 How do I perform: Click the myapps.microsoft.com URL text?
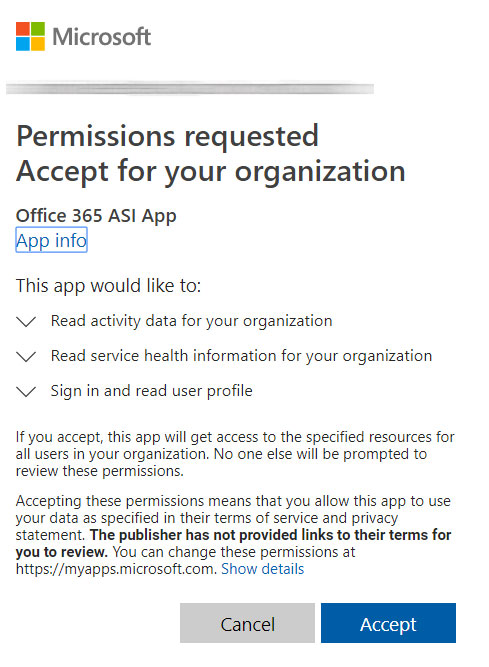click(117, 569)
